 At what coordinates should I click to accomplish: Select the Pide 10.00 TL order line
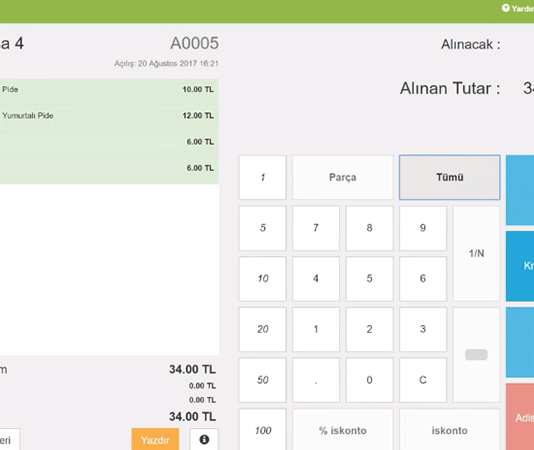pyautogui.click(x=109, y=90)
